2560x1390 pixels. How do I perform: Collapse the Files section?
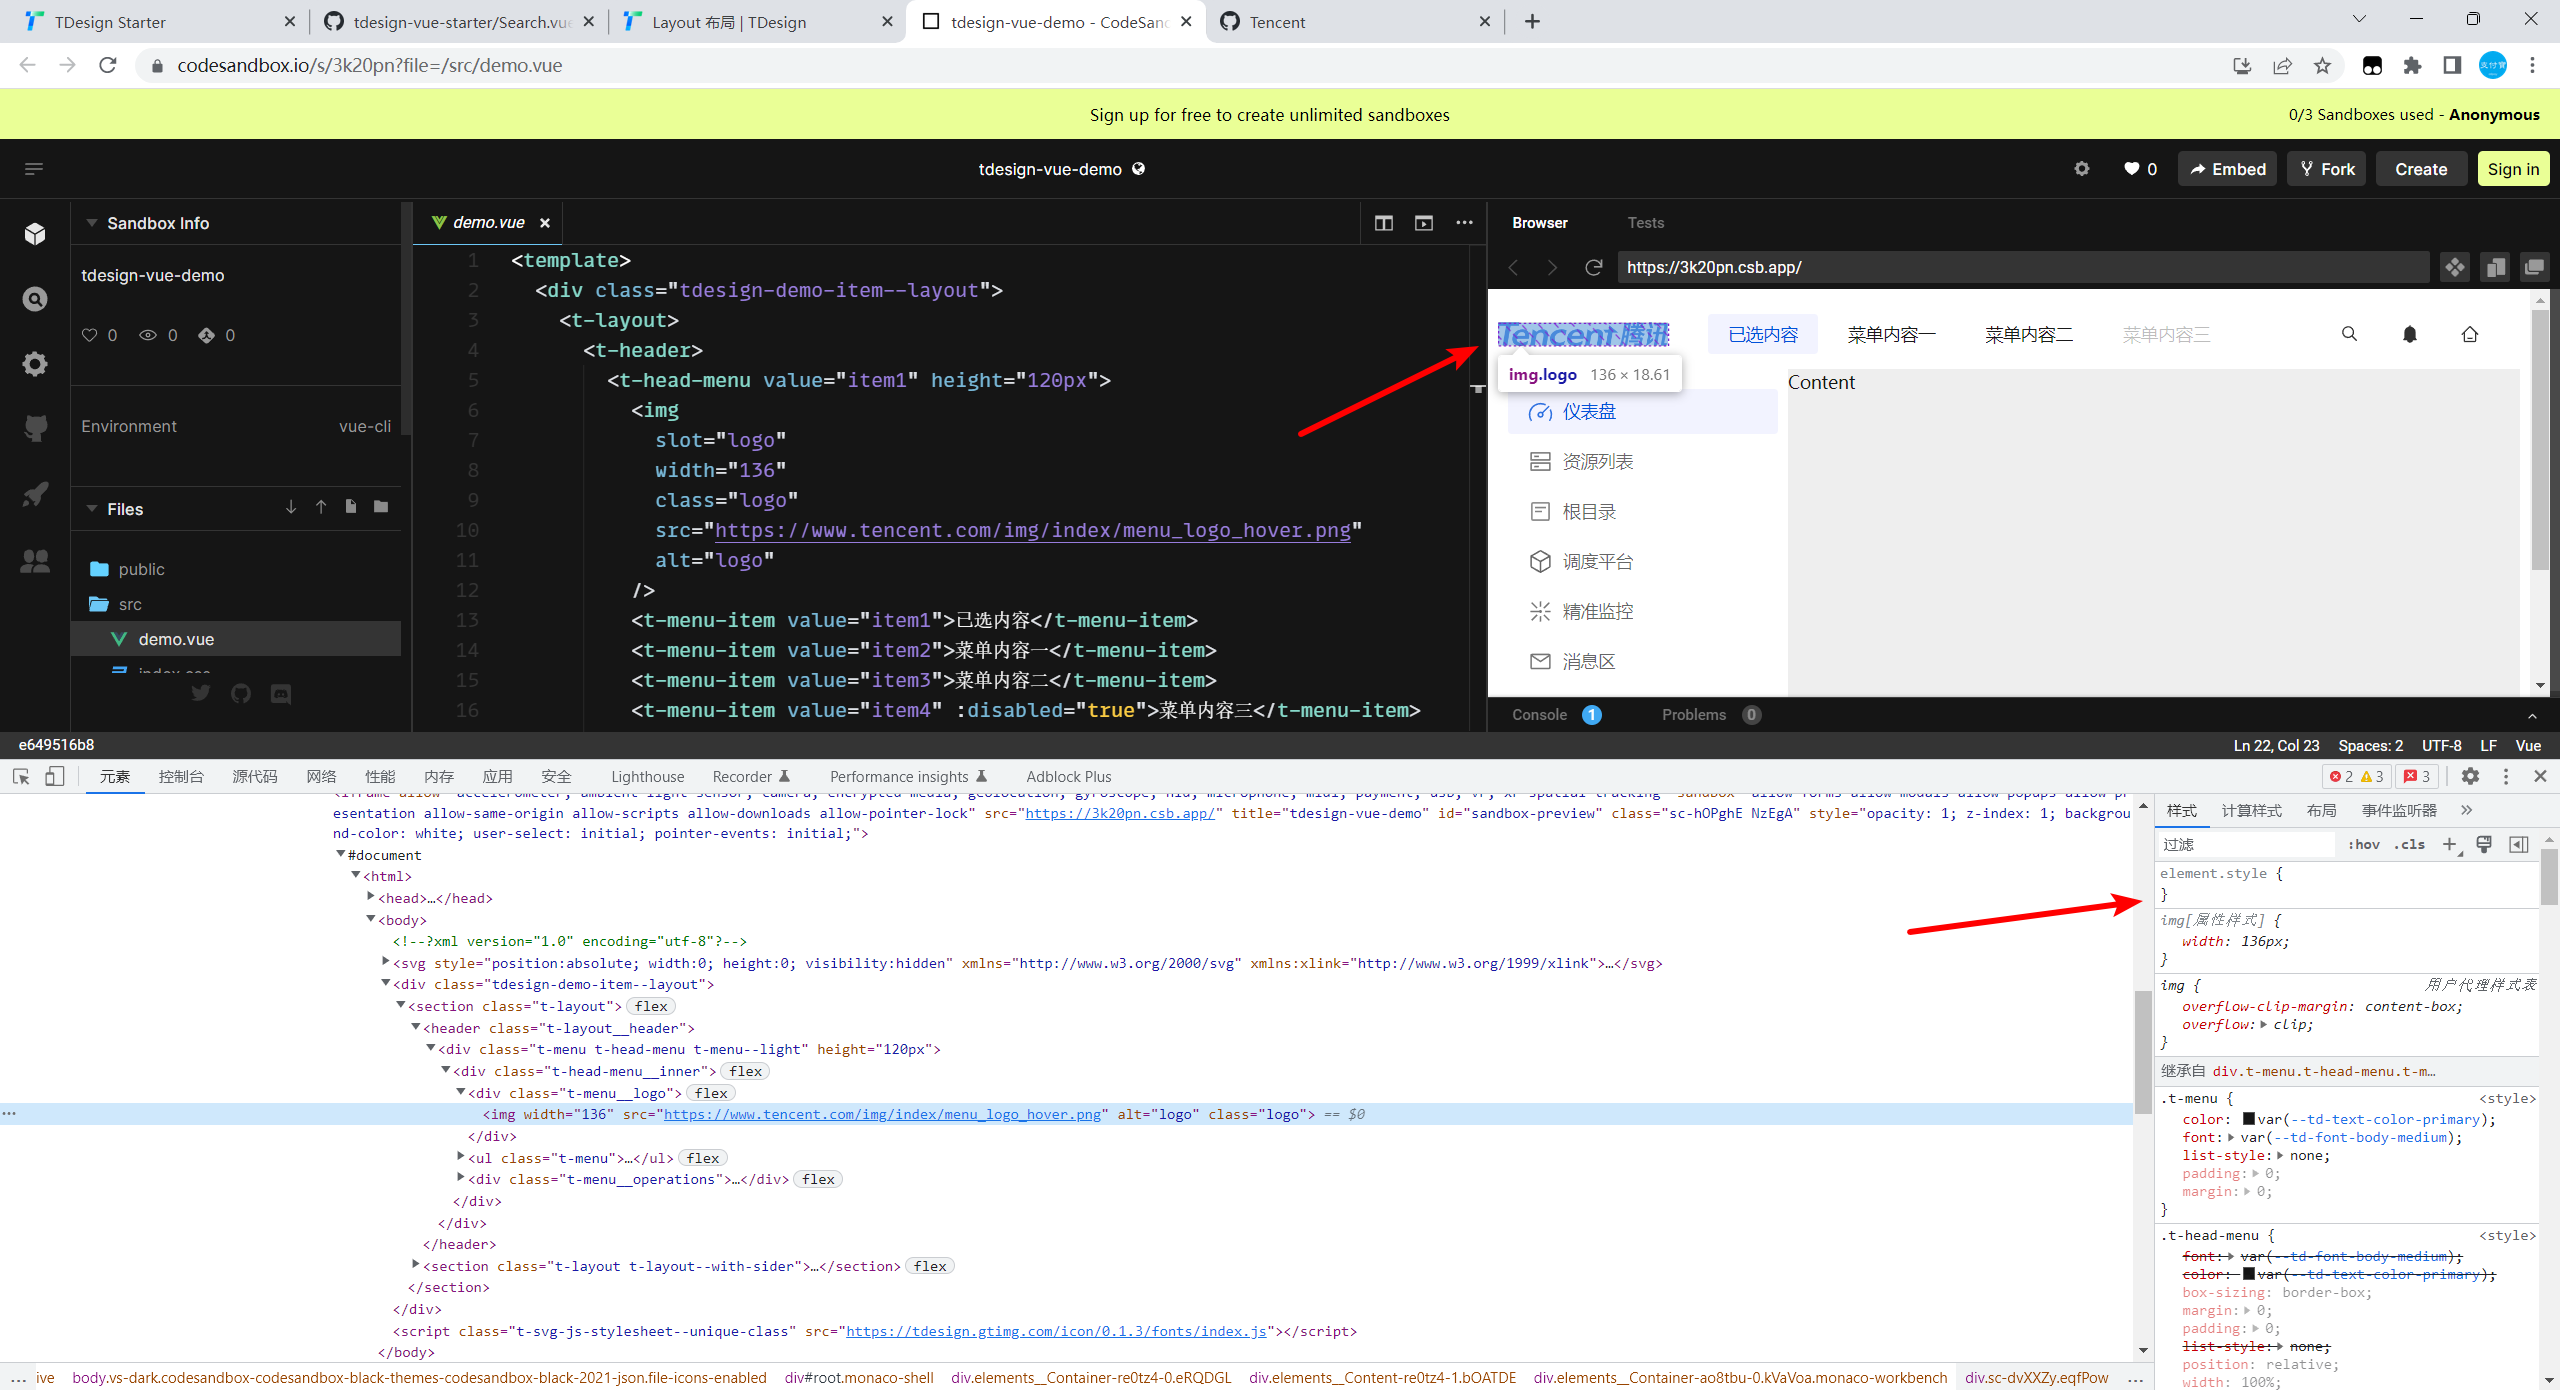(92, 508)
